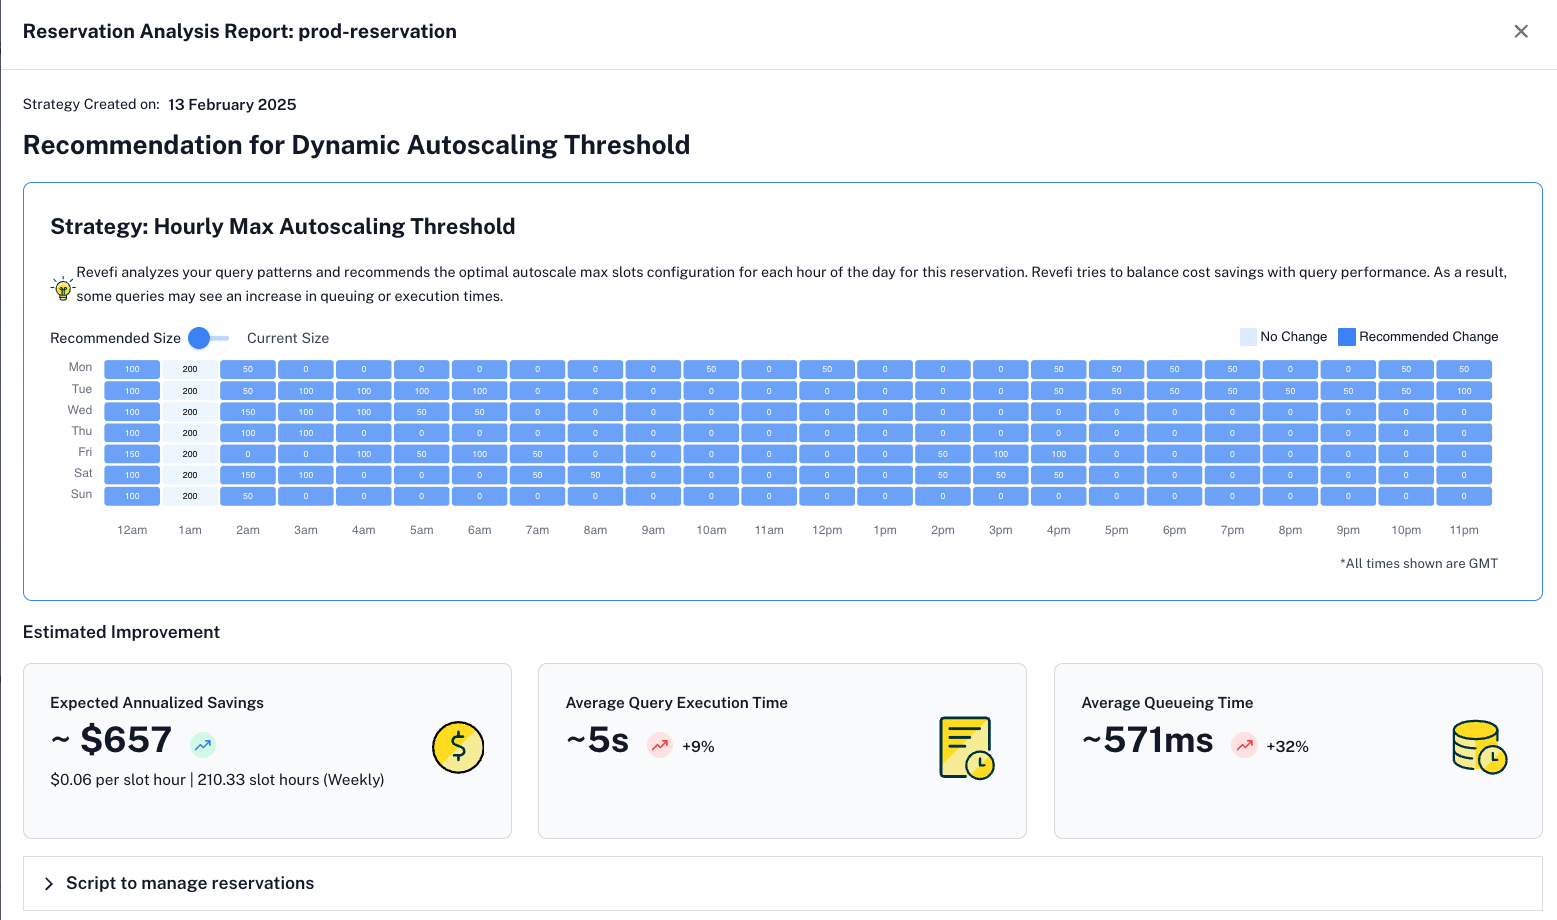Click the lightbulb tip icon
This screenshot has height=920, width=1557.
[x=63, y=289]
